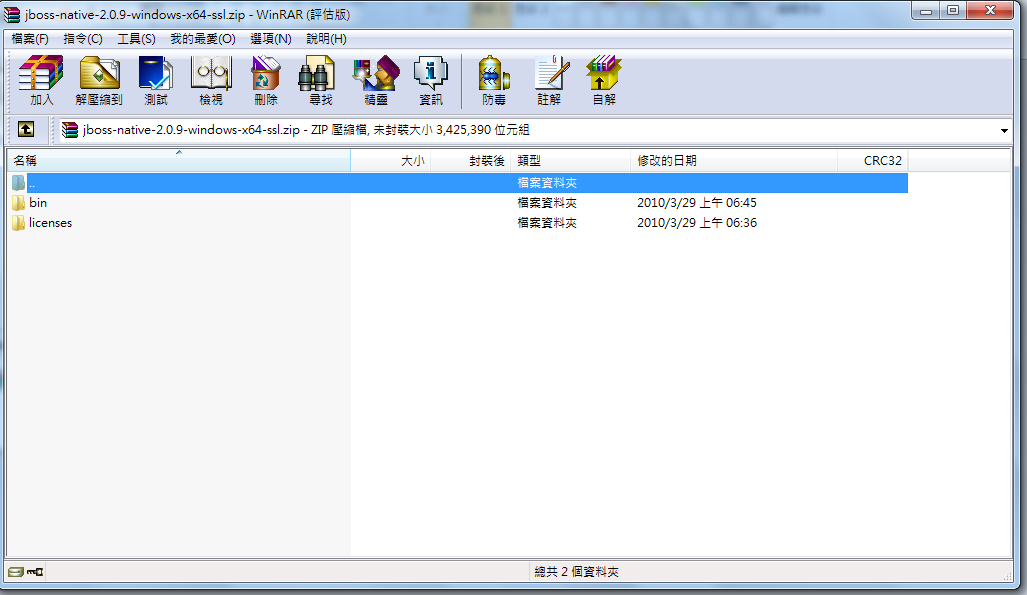Click the licenses folder icon
Viewport: 1027px width, 595px height.
(x=18, y=223)
